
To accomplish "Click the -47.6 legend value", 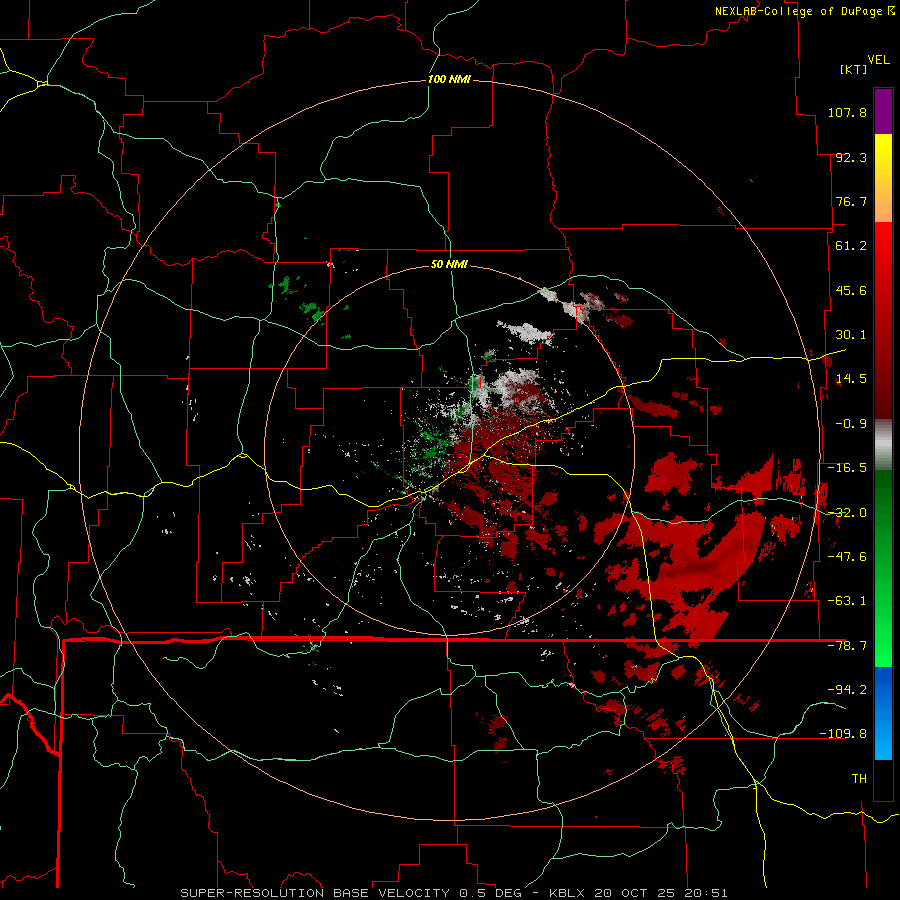I will click(847, 557).
